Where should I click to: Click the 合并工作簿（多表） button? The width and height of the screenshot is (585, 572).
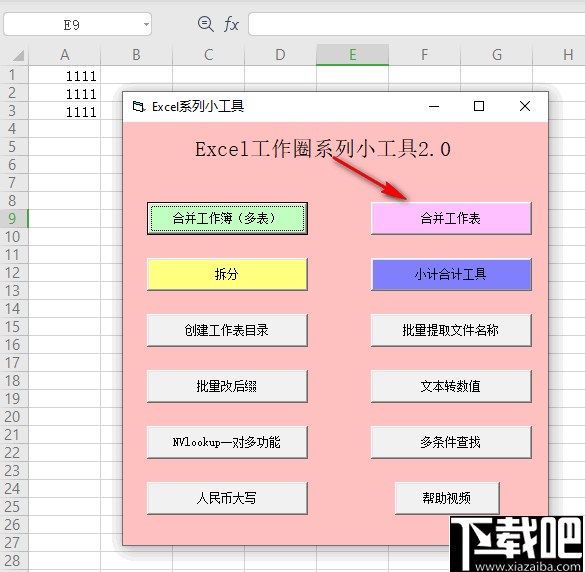pyautogui.click(x=227, y=218)
